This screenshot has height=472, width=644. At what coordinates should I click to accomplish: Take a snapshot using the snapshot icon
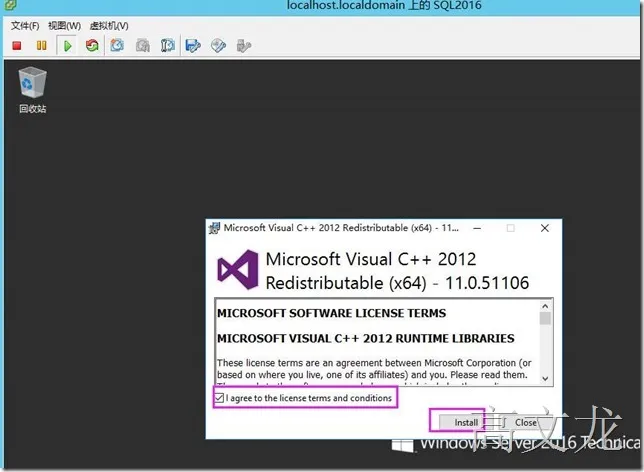pyautogui.click(x=117, y=45)
